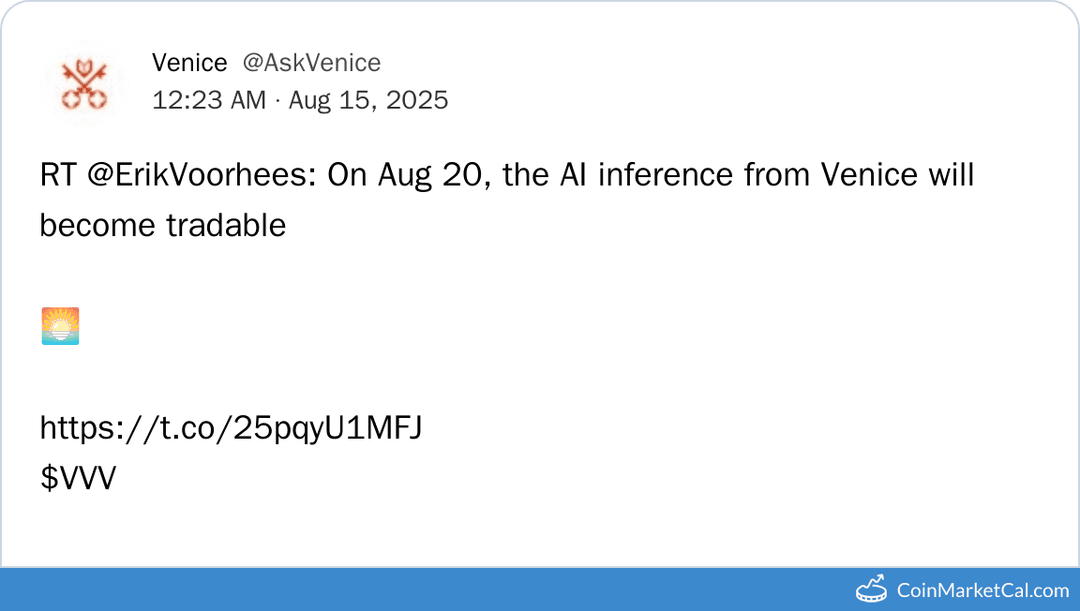Click the Venice crossed-keys avatar

(85, 85)
